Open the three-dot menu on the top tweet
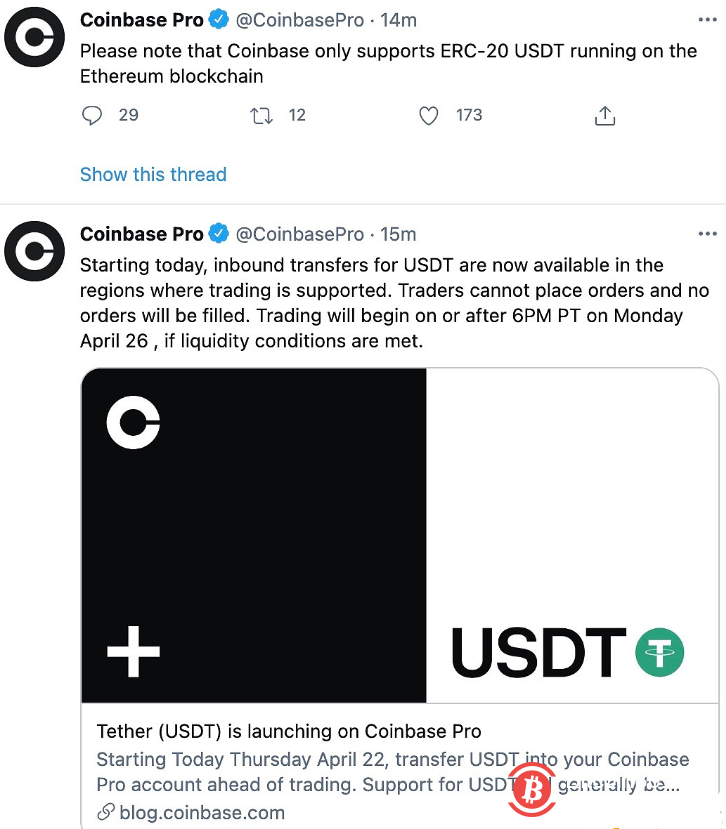The width and height of the screenshot is (726, 829). [x=708, y=19]
